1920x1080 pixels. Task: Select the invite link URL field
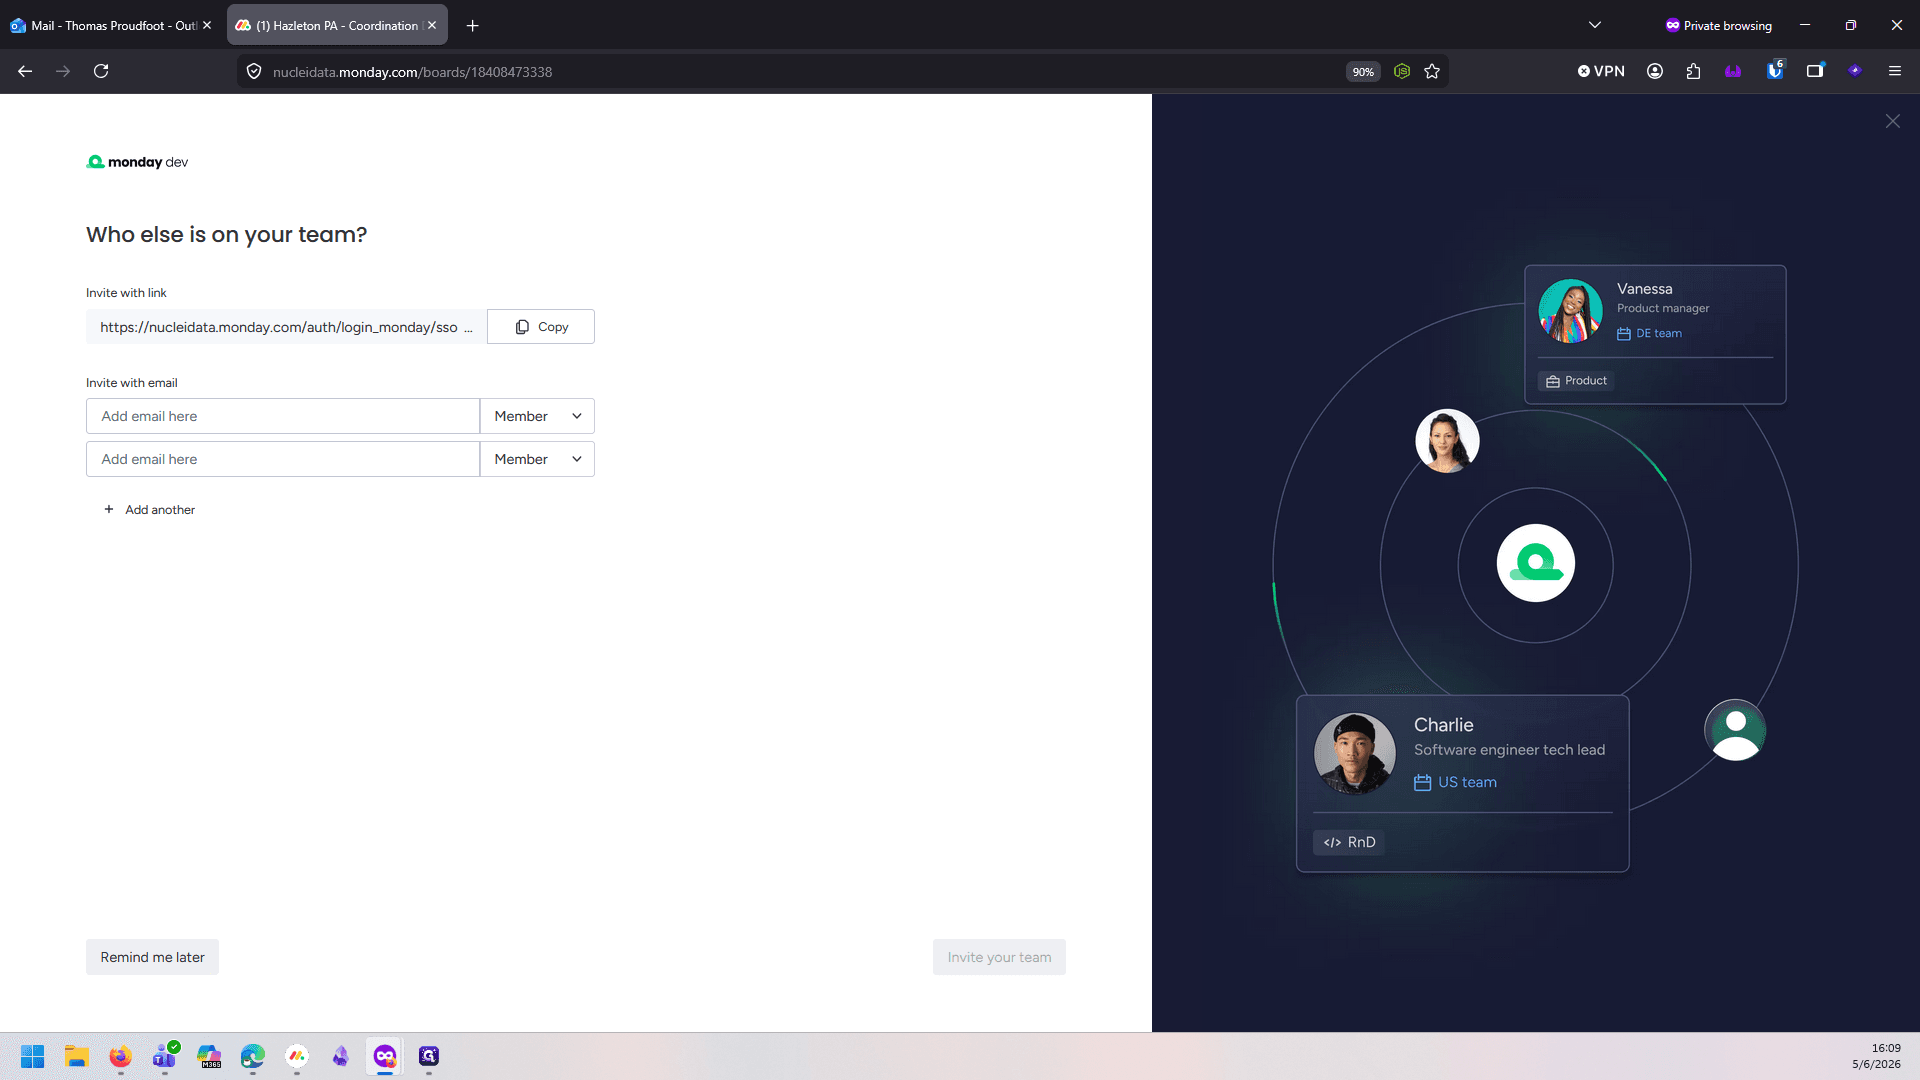[x=286, y=327]
